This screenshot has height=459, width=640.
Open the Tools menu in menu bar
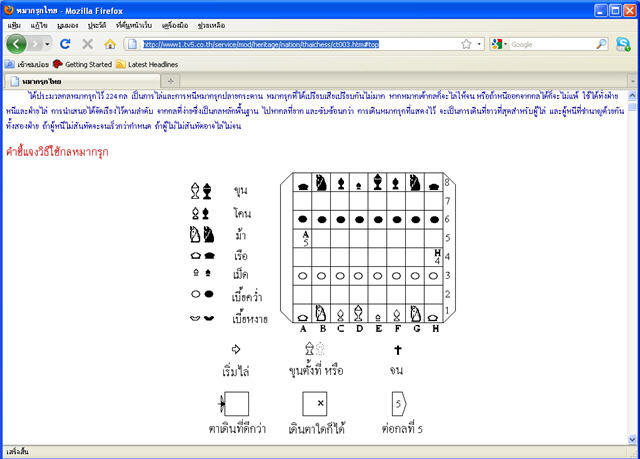pos(175,25)
